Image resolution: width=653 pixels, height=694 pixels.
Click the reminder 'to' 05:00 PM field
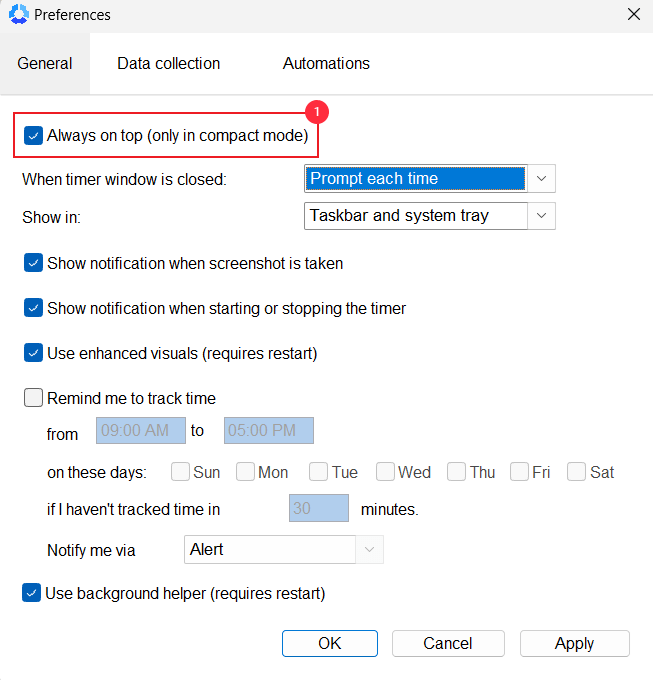click(x=269, y=430)
